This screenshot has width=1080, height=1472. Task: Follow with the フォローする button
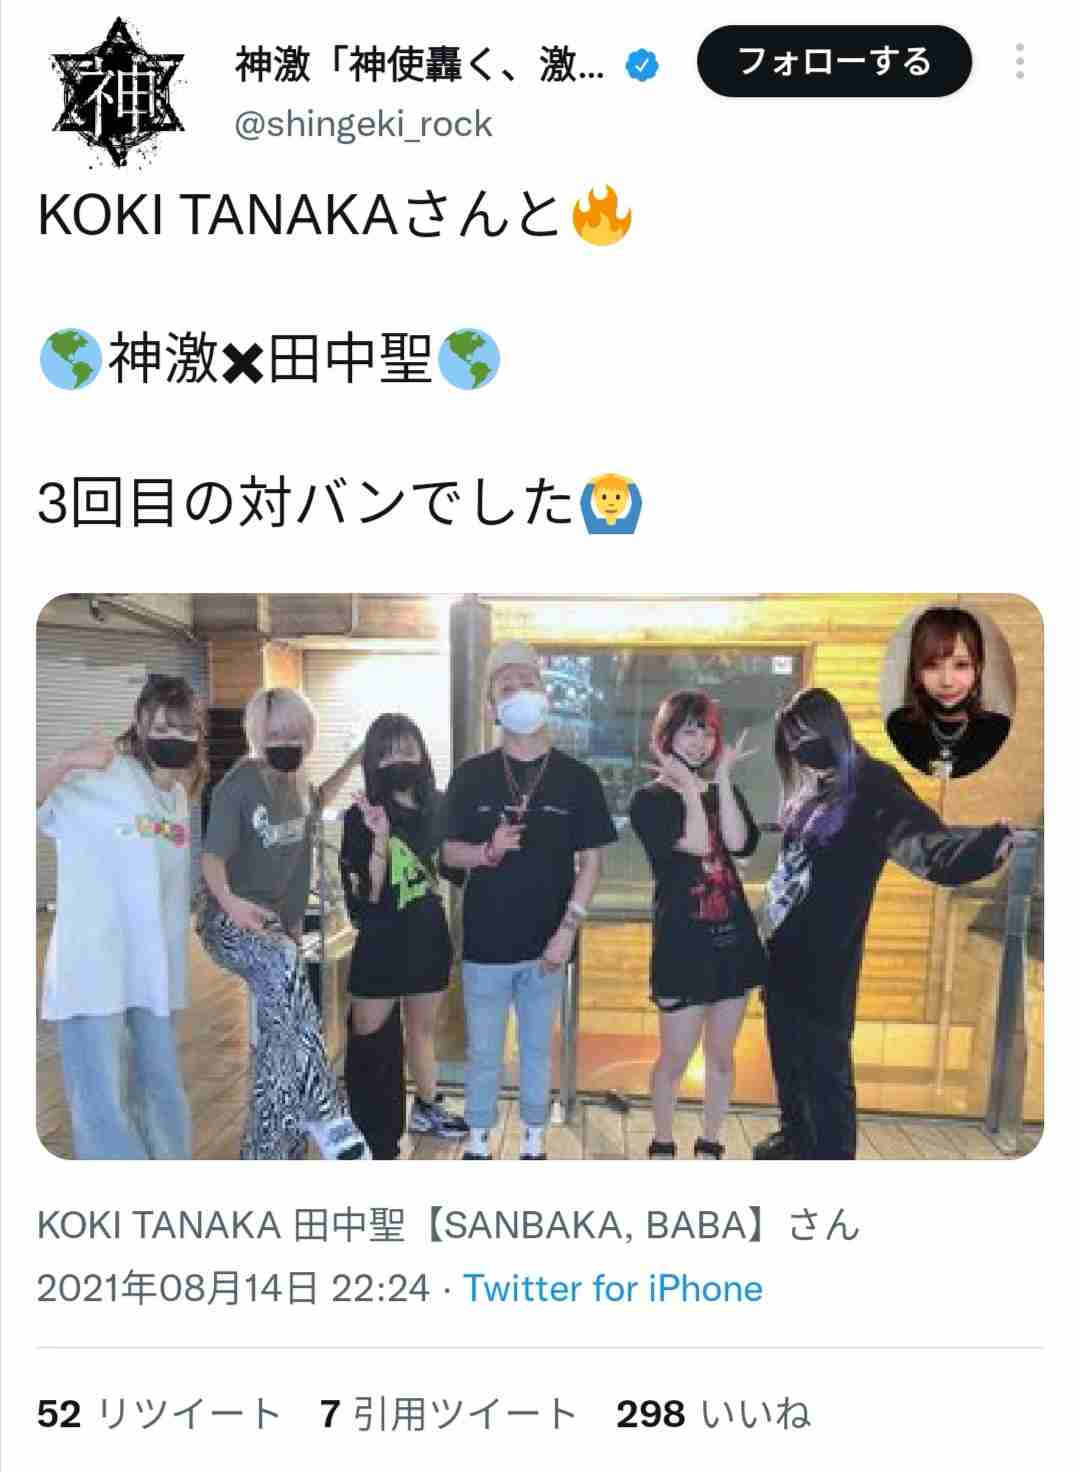(x=834, y=62)
